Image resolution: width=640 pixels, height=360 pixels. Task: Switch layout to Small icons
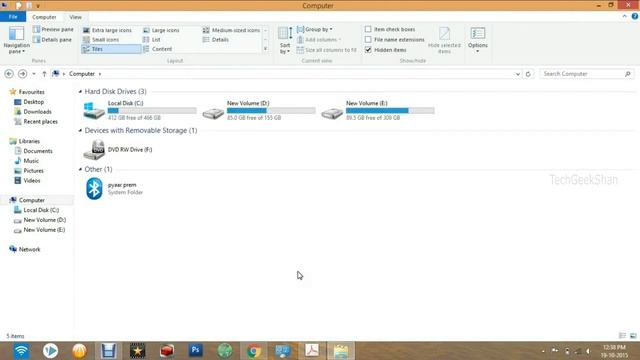coord(101,40)
